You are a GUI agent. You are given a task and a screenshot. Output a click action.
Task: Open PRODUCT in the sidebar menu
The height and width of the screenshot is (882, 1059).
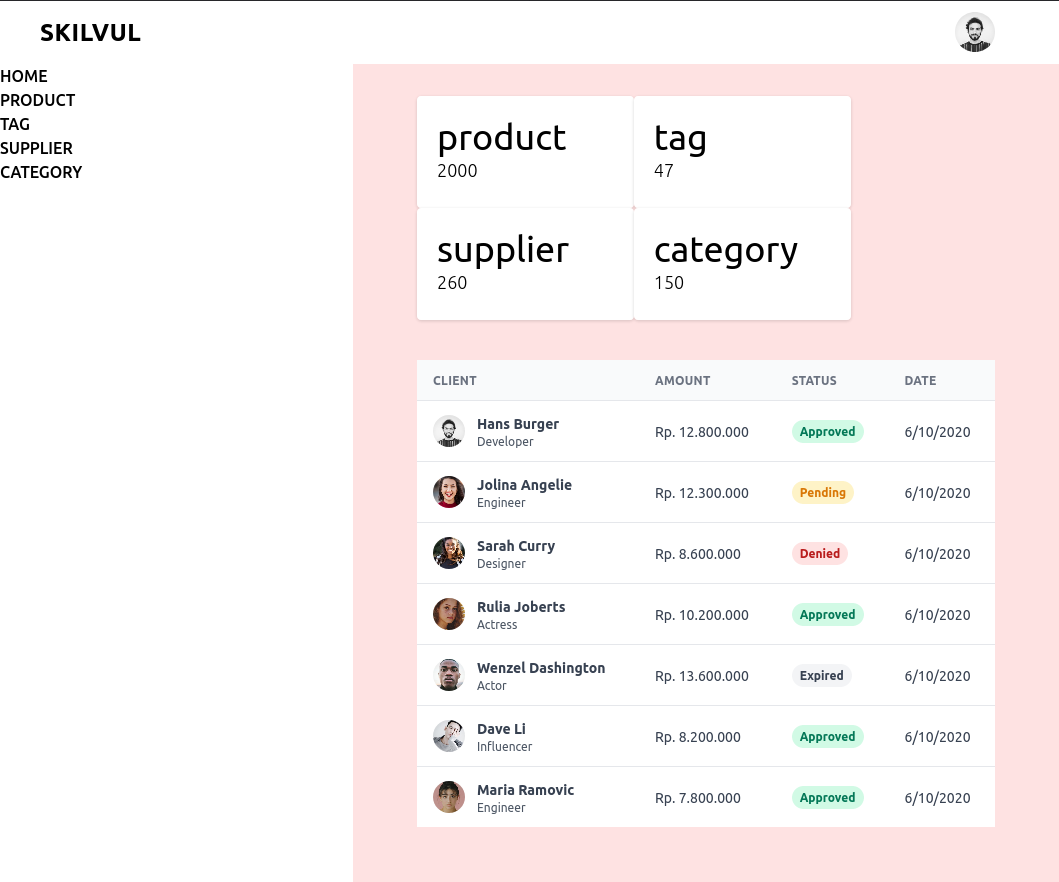pyautogui.click(x=38, y=100)
